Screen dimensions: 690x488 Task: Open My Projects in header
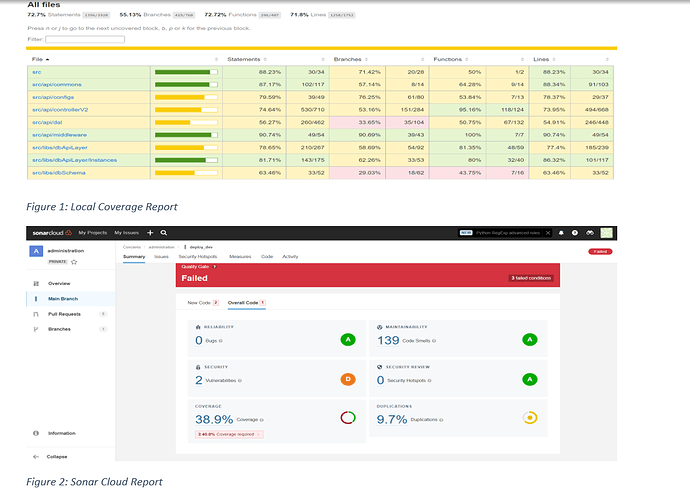tap(93, 233)
